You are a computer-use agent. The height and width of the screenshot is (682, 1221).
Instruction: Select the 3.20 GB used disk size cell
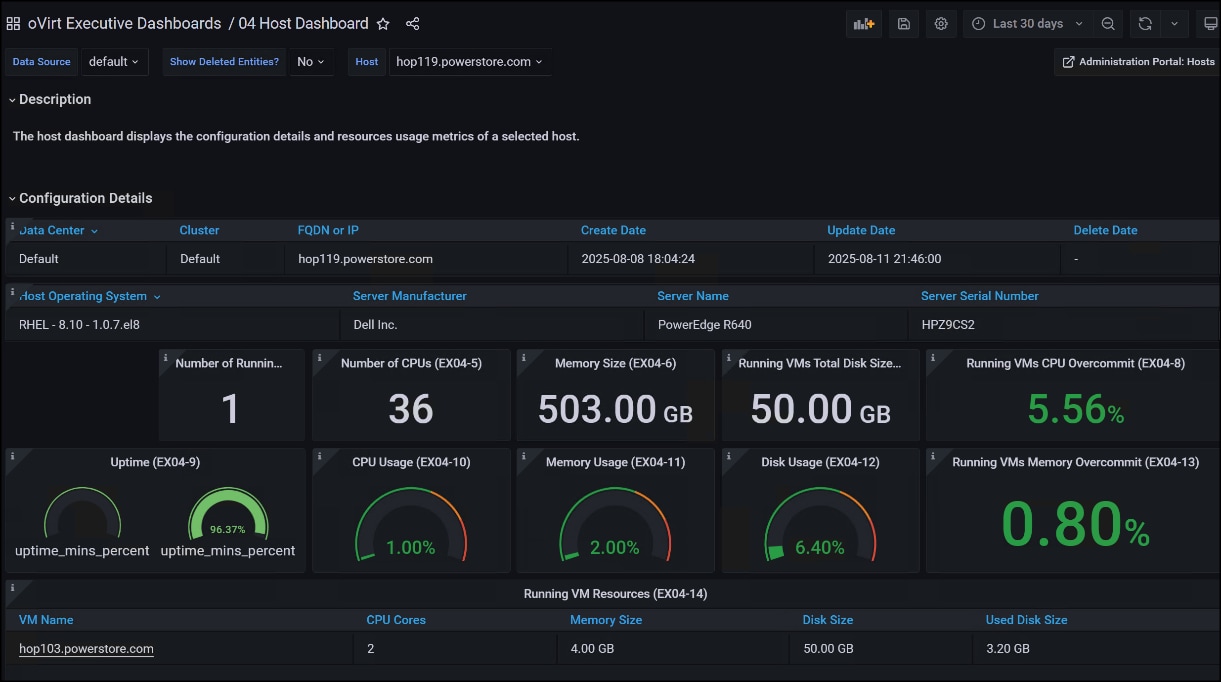click(1096, 649)
